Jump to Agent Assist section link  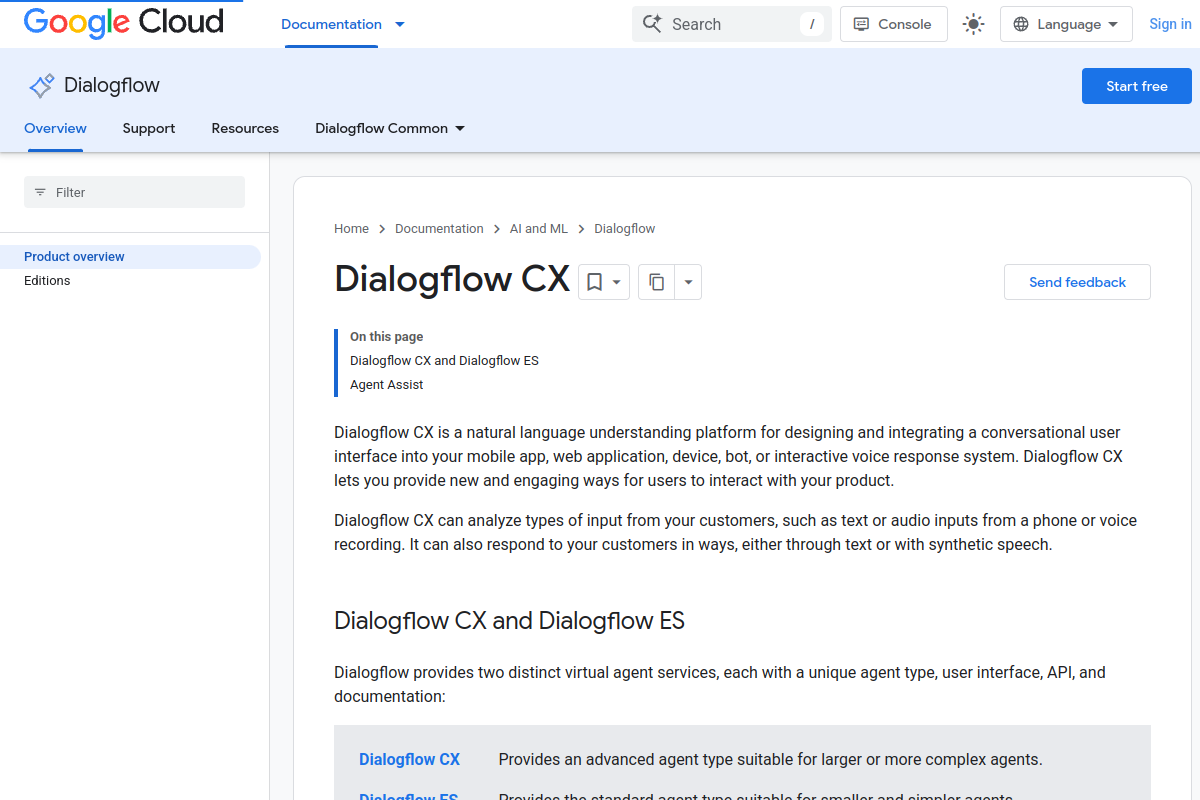point(387,385)
